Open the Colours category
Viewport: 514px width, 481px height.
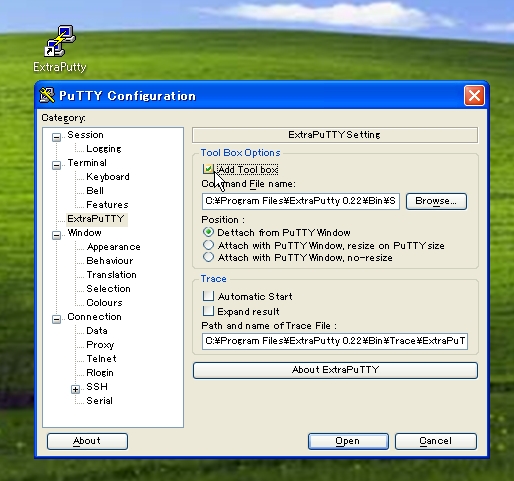(104, 303)
